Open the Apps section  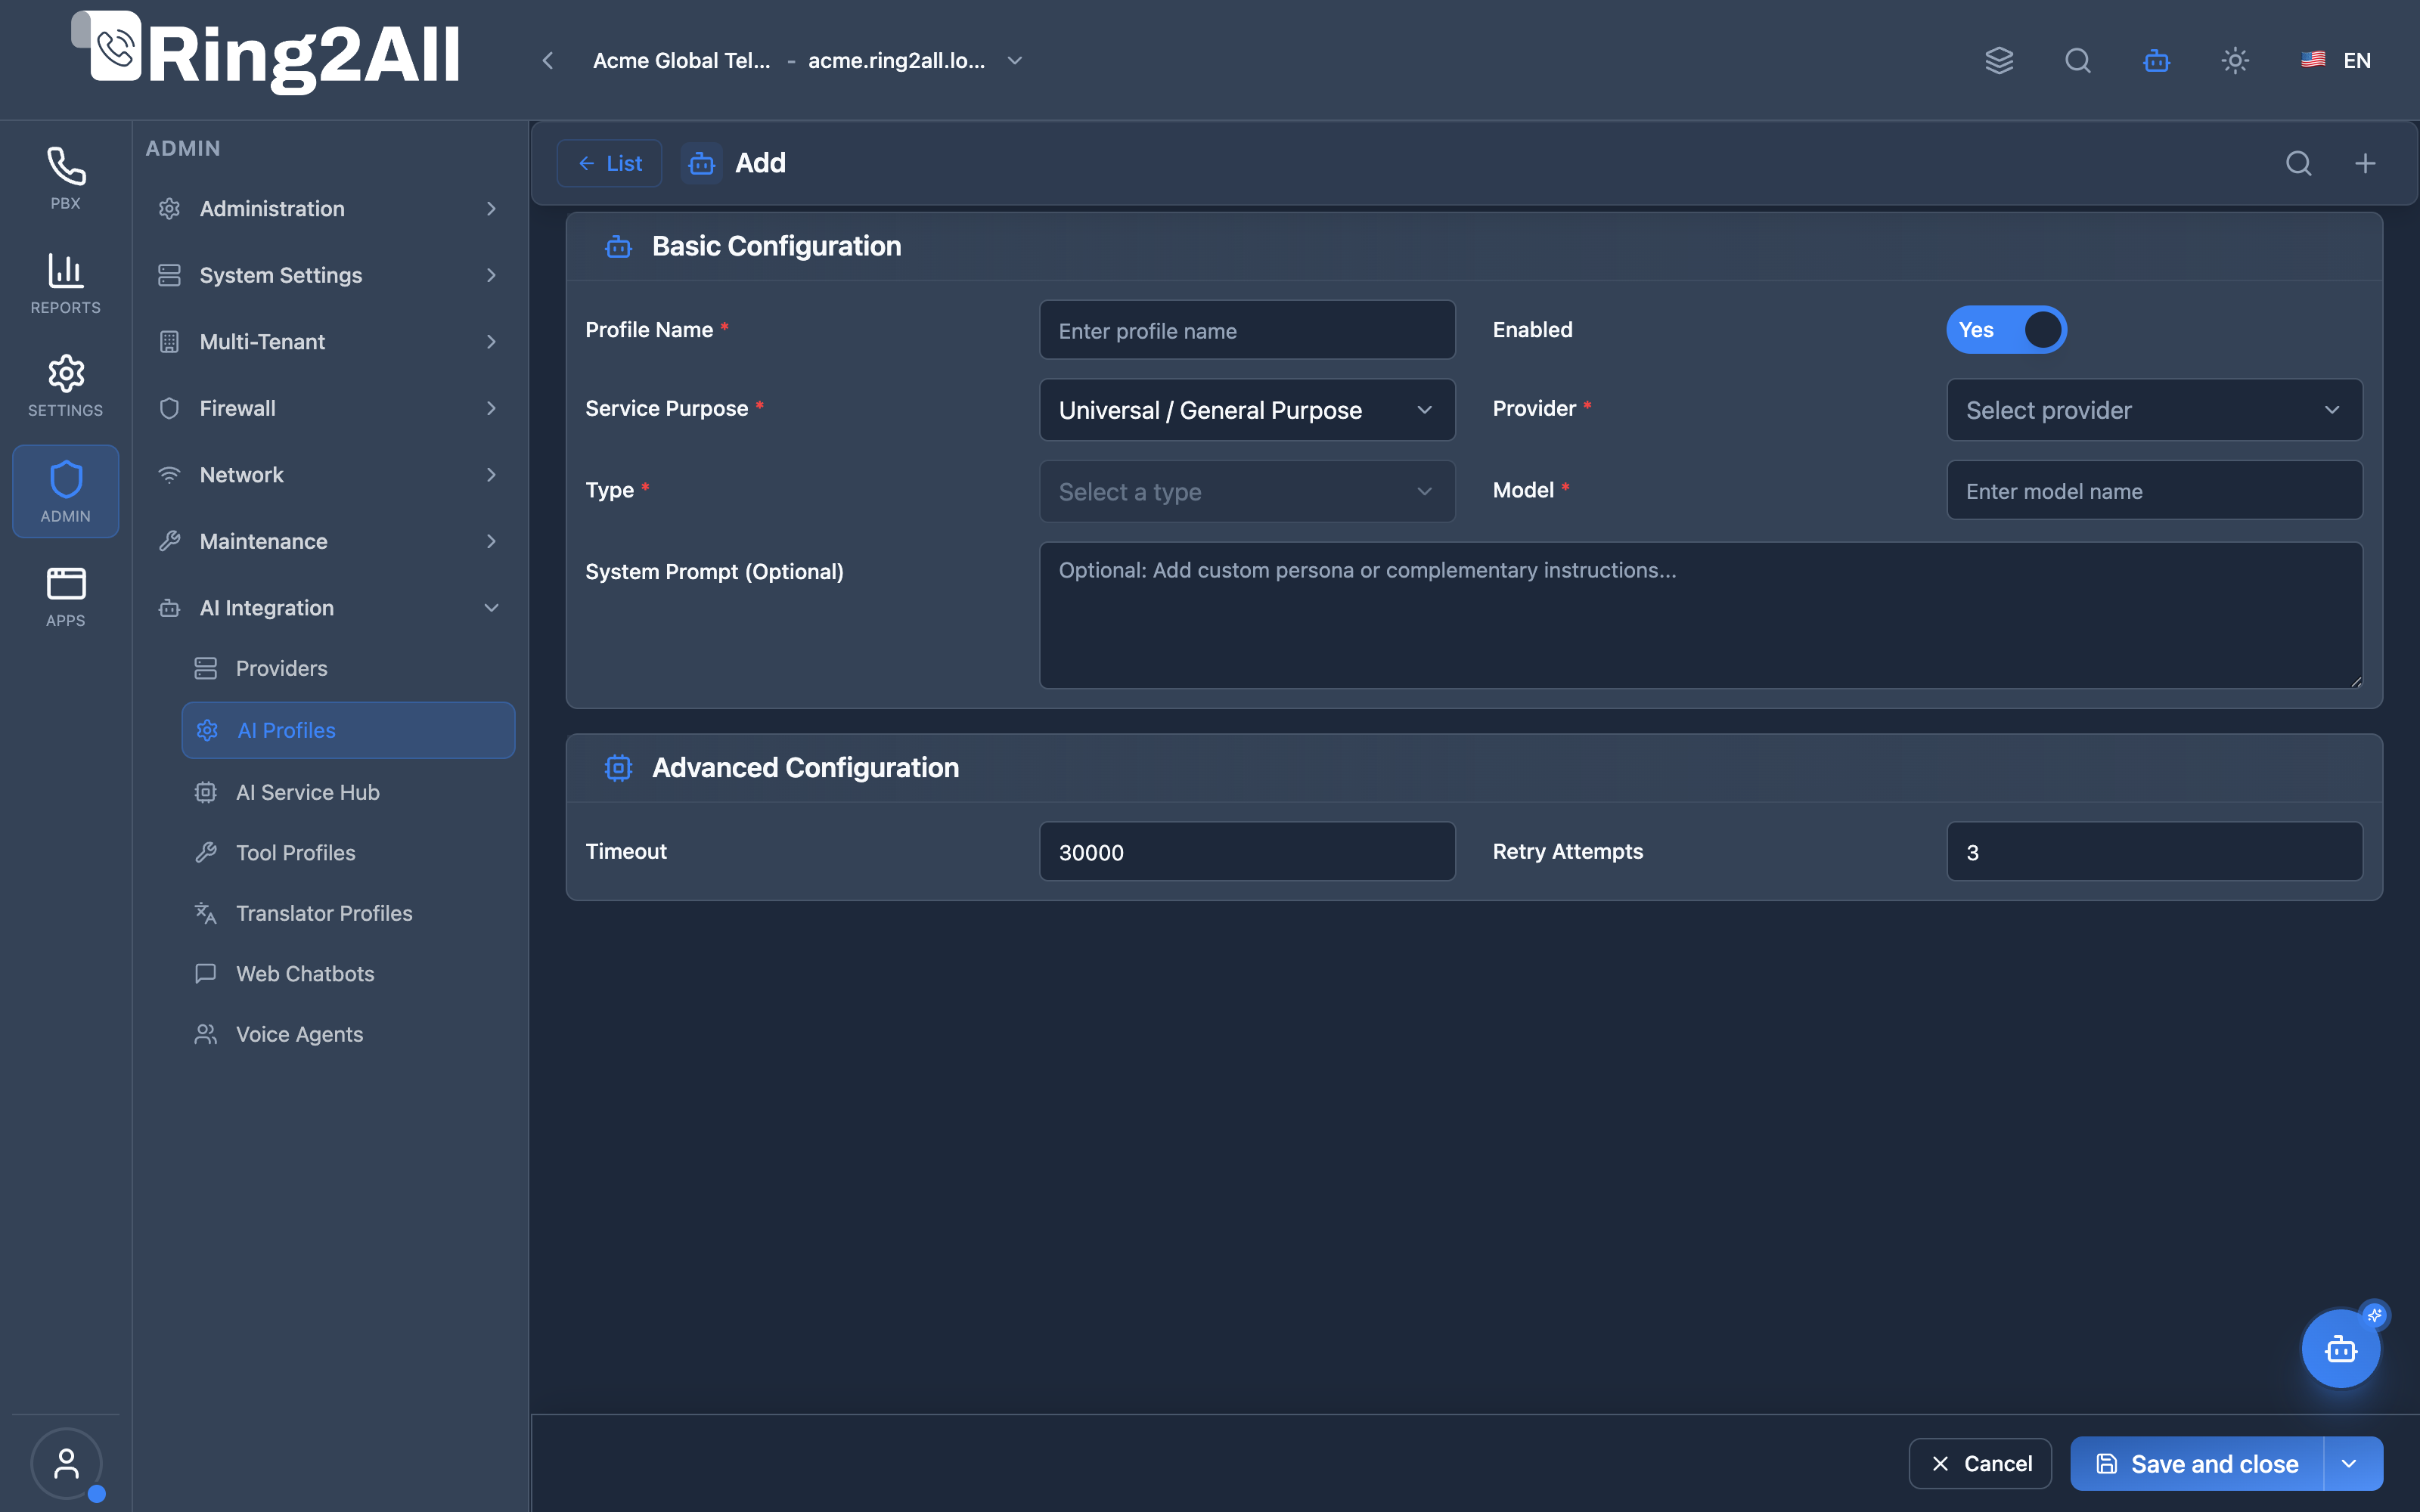(66, 597)
